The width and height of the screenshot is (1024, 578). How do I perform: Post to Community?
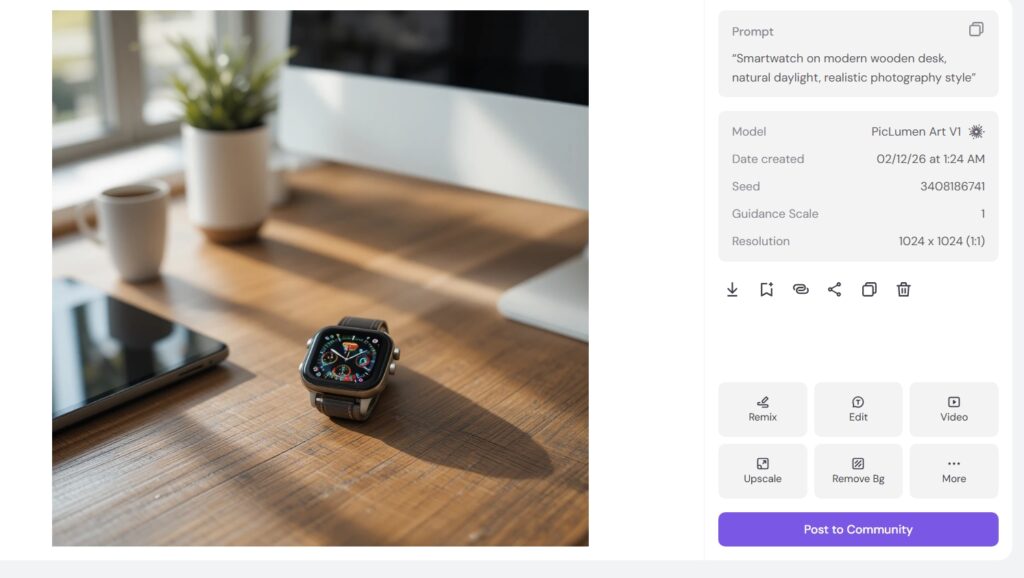click(858, 529)
